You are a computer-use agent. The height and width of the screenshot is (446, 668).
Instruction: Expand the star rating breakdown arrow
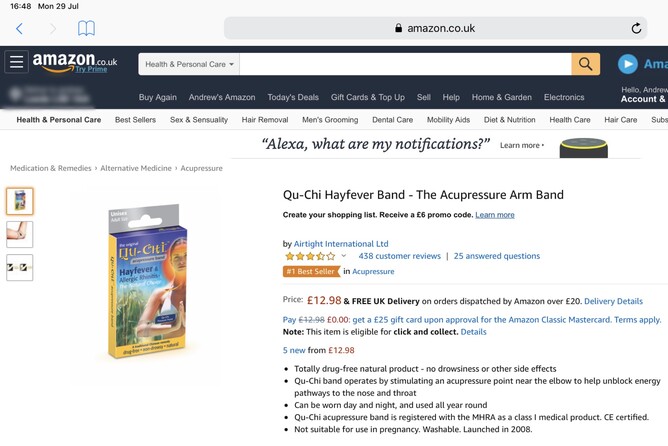pyautogui.click(x=344, y=256)
